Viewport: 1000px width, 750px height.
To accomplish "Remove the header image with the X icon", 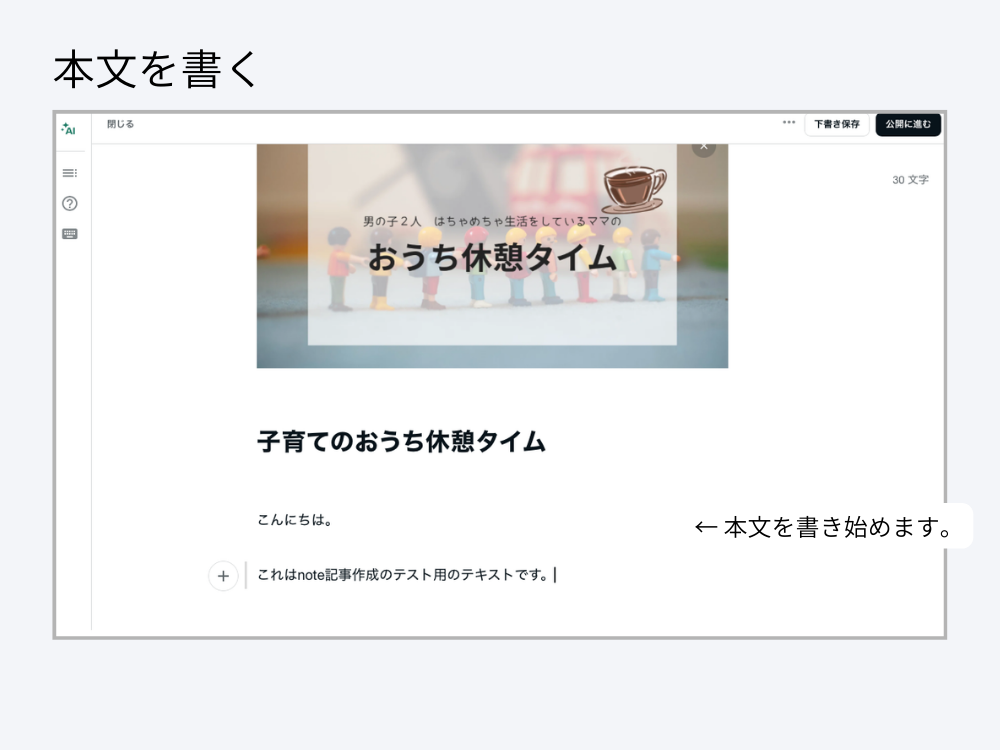I will pos(704,145).
